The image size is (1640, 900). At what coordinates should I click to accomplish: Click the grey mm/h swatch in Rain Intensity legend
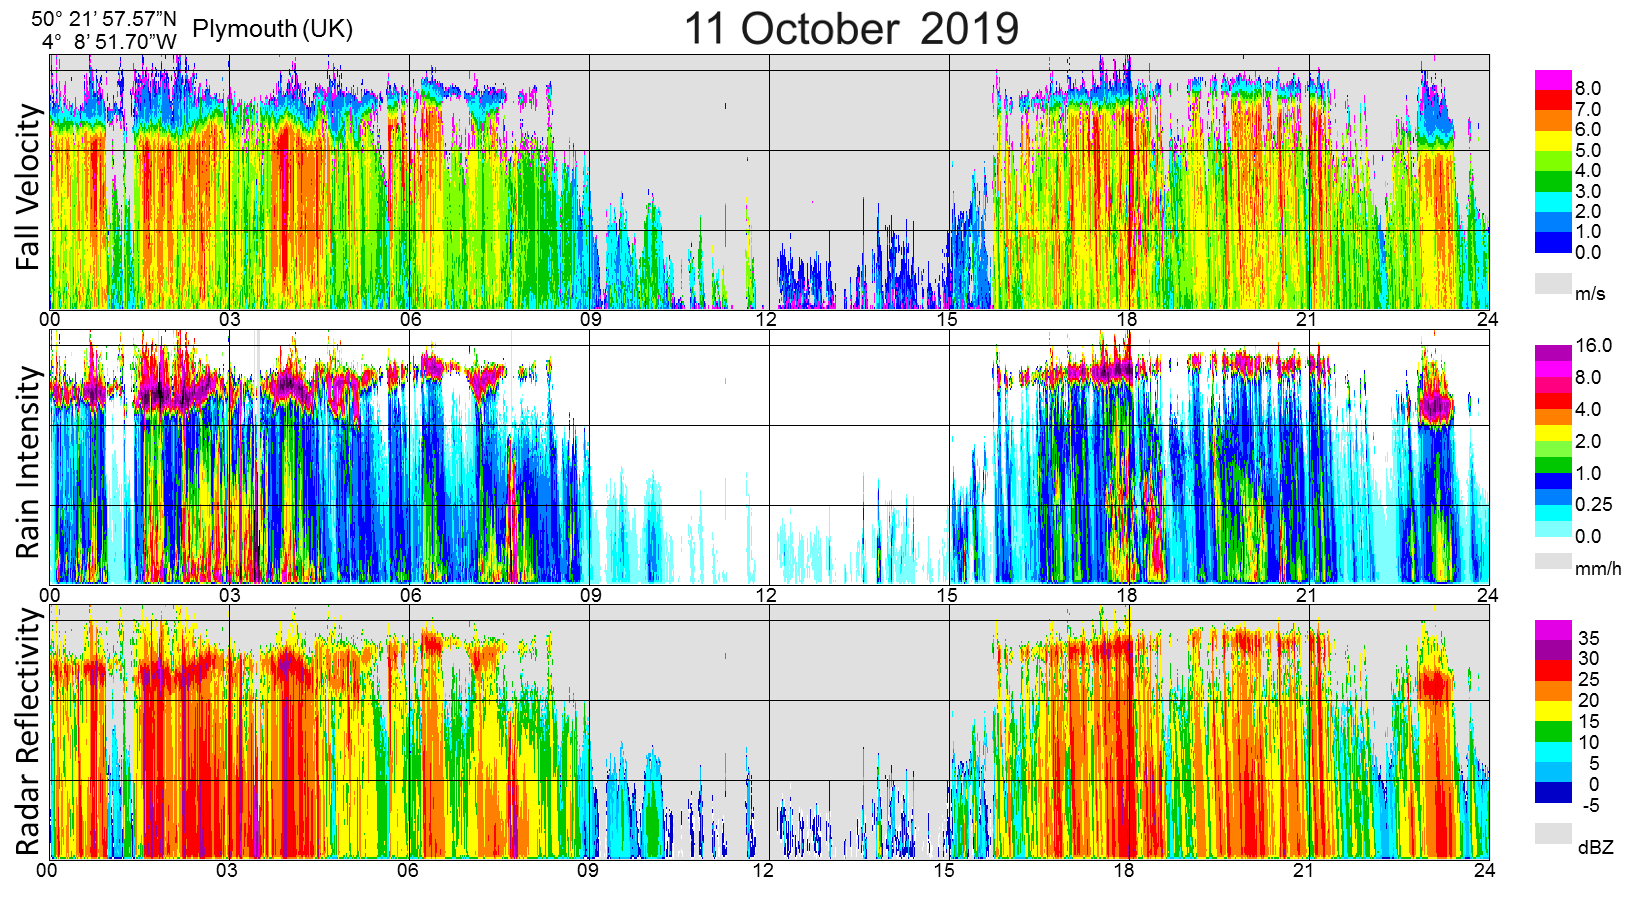coord(1553,562)
